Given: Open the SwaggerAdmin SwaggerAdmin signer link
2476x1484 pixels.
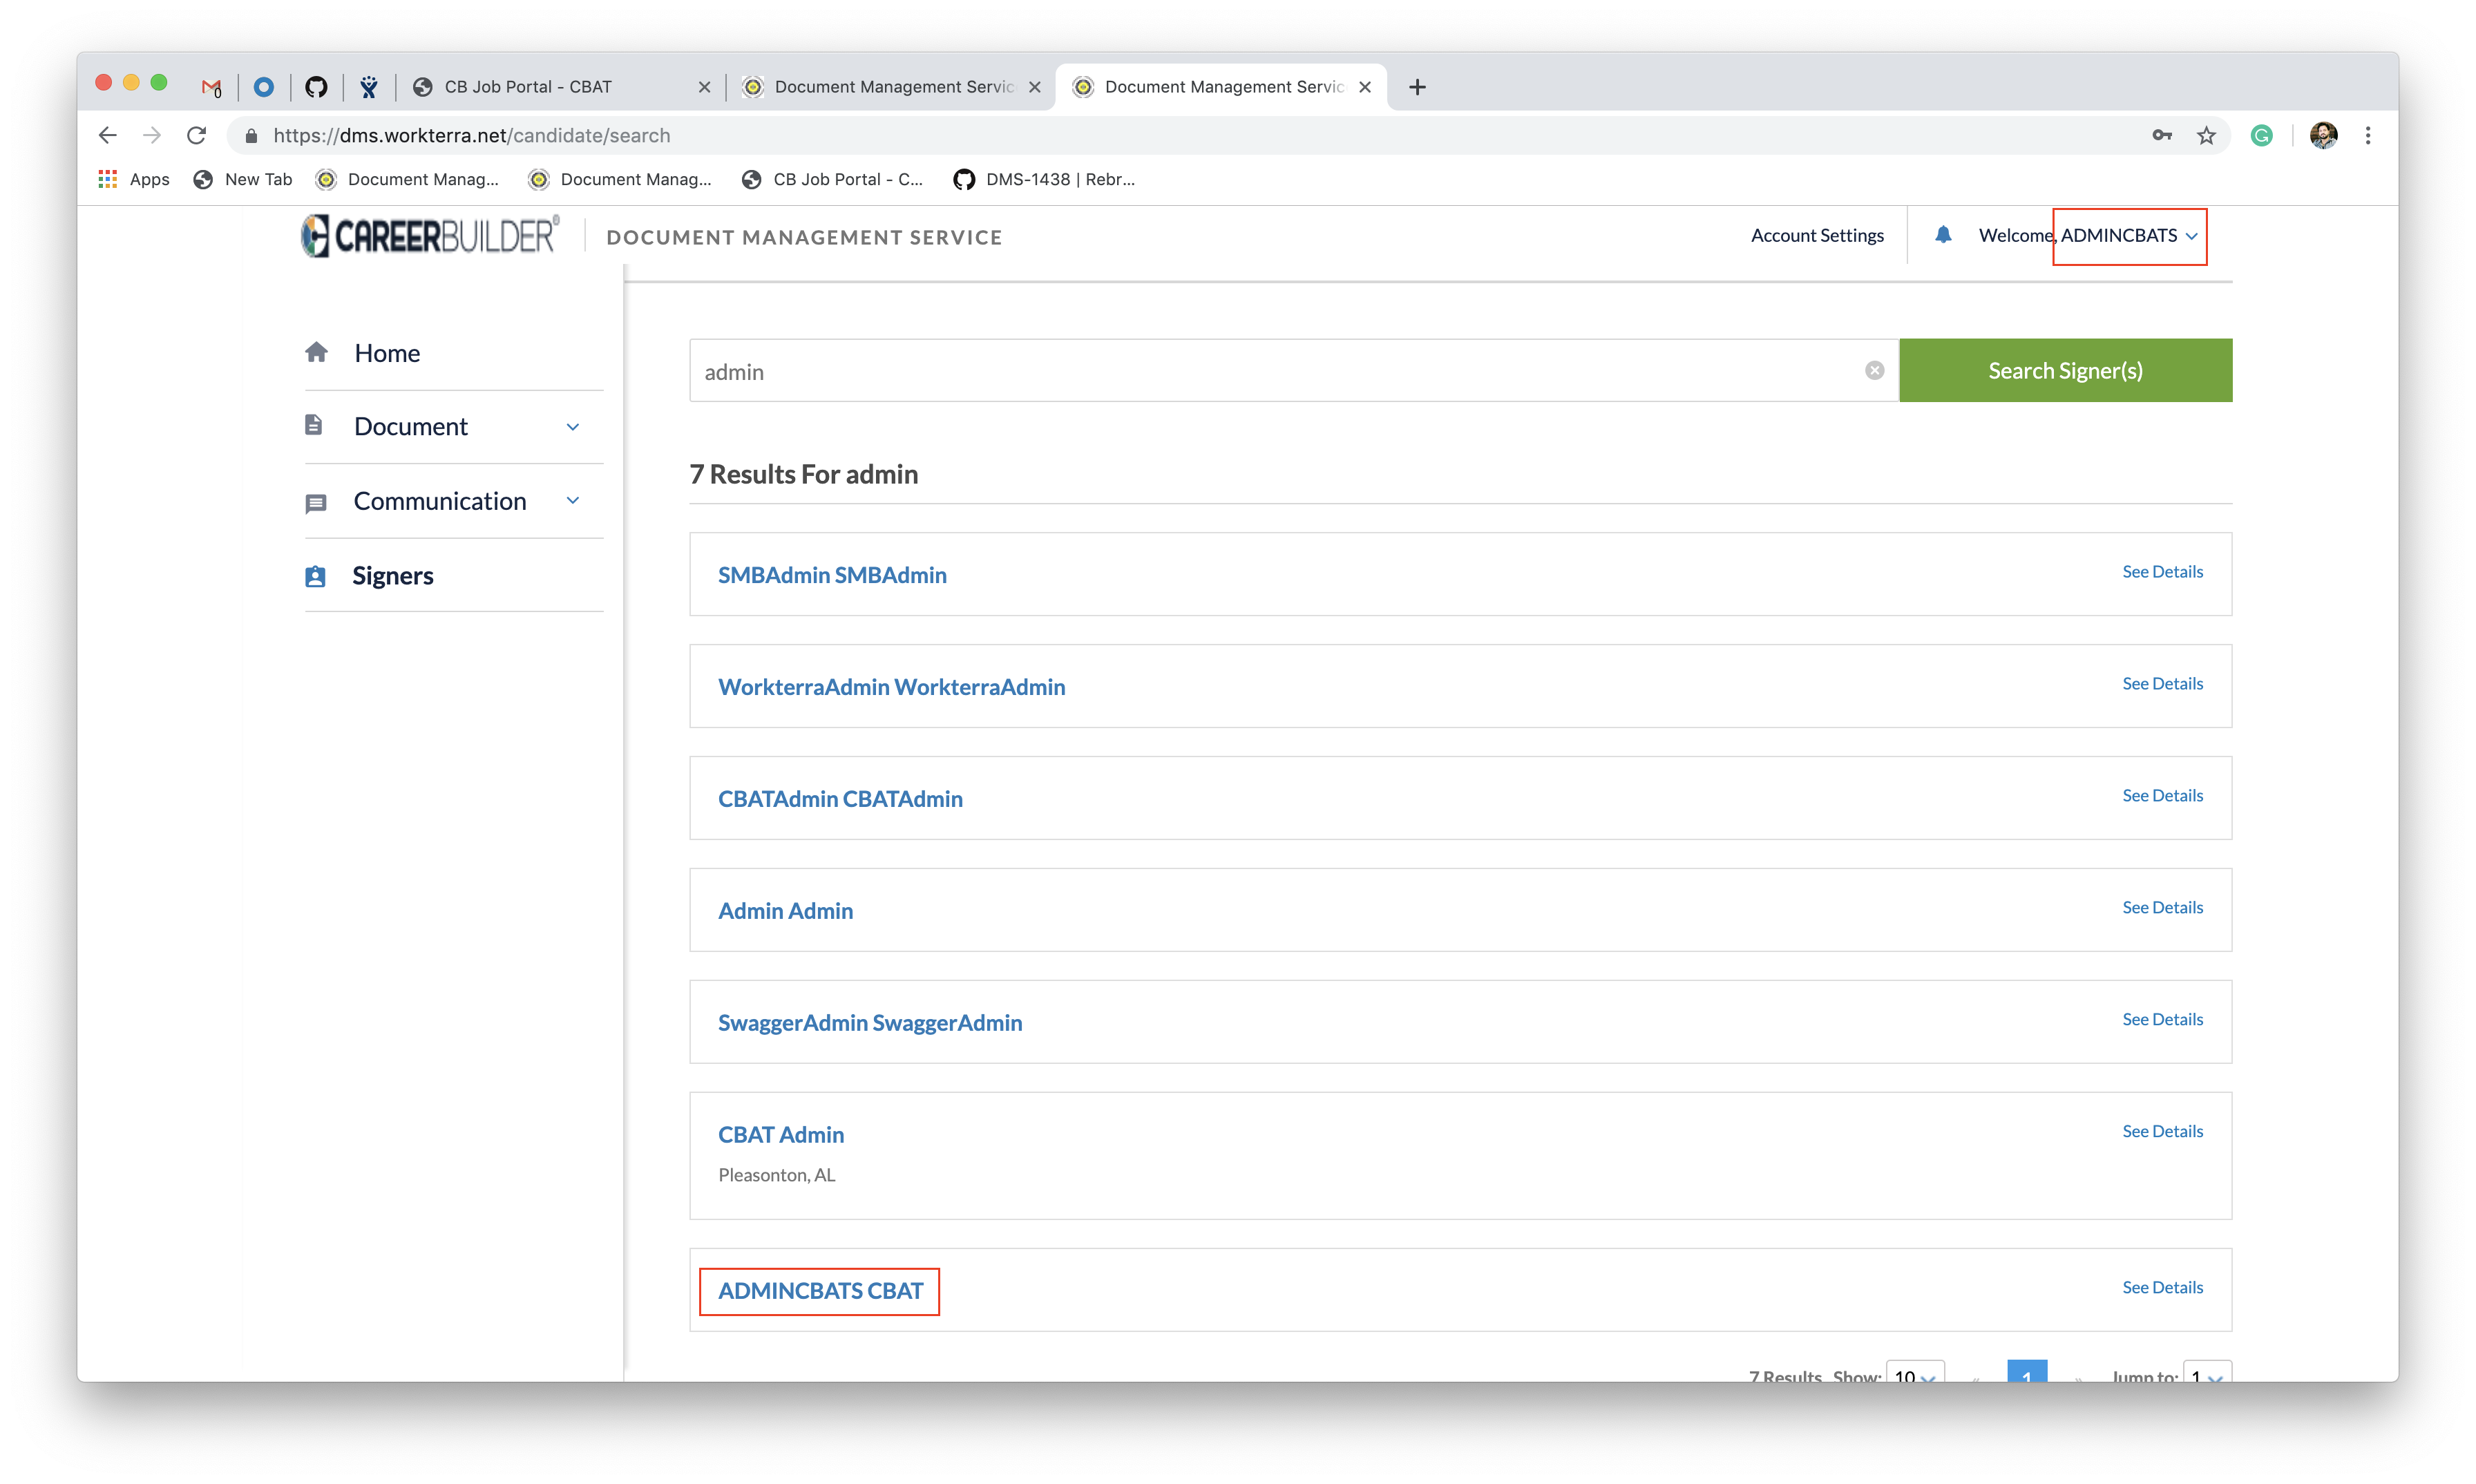Looking at the screenshot, I should coord(869,1023).
